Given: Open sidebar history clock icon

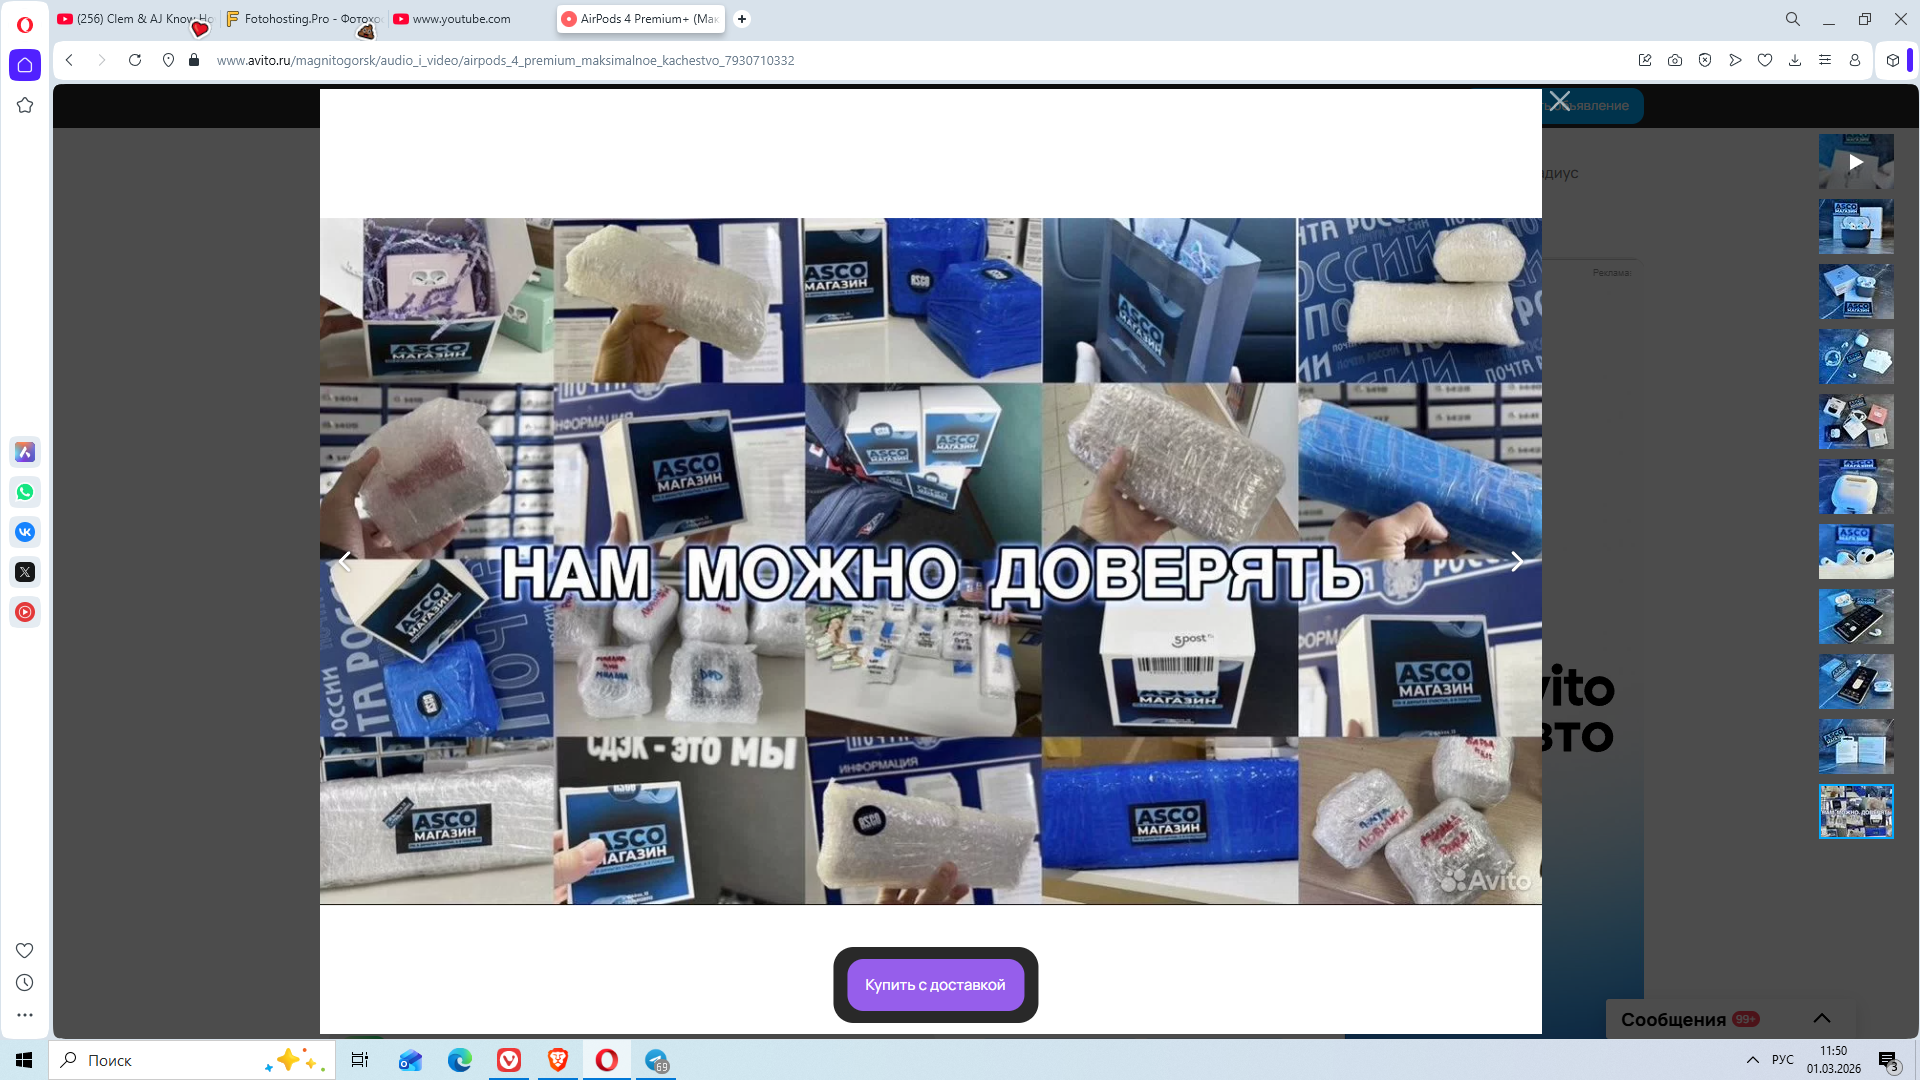Looking at the screenshot, I should pos(25,983).
